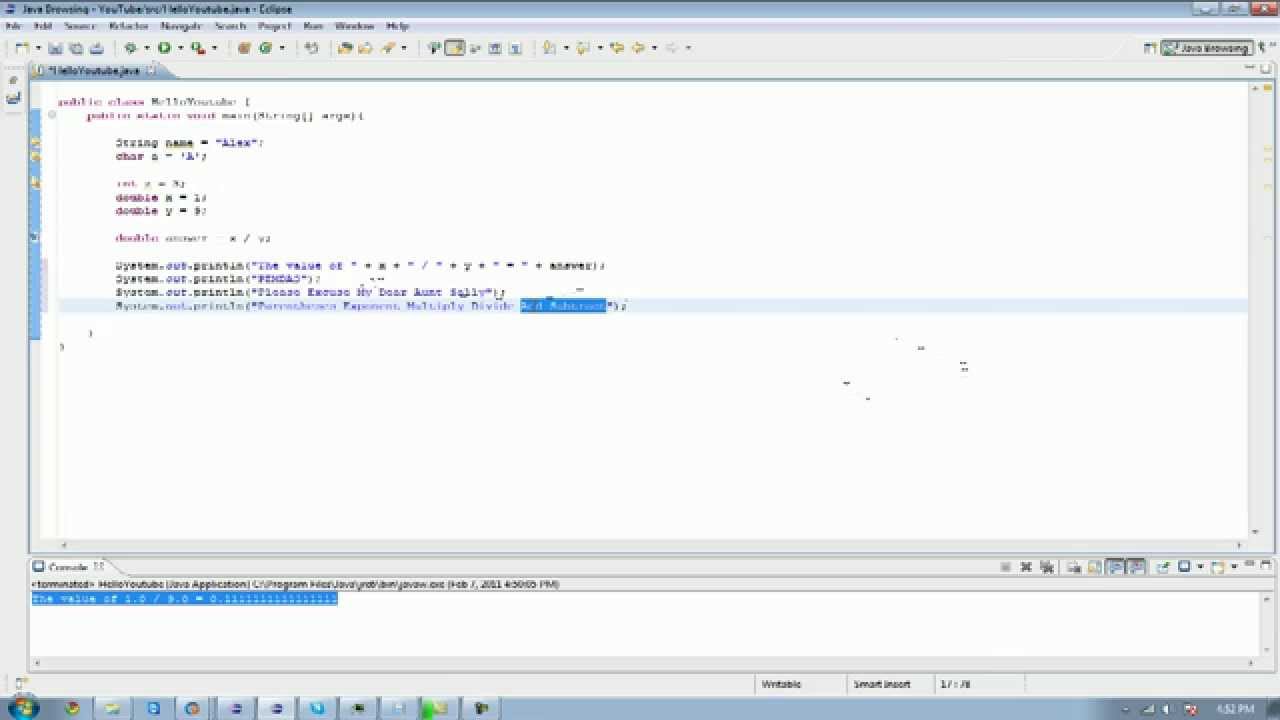Click the Terminate console icon
The image size is (1280, 720).
point(1005,567)
